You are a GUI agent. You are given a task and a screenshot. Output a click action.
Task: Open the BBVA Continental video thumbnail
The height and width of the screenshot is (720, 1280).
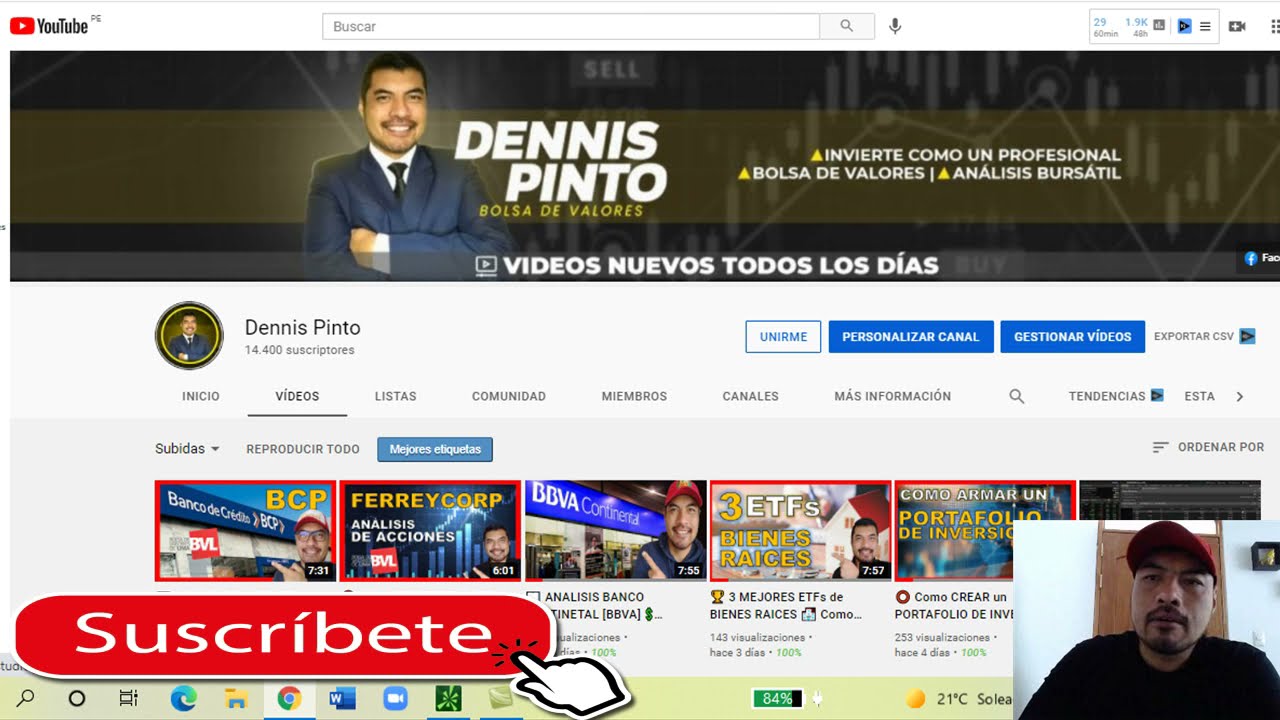point(616,530)
